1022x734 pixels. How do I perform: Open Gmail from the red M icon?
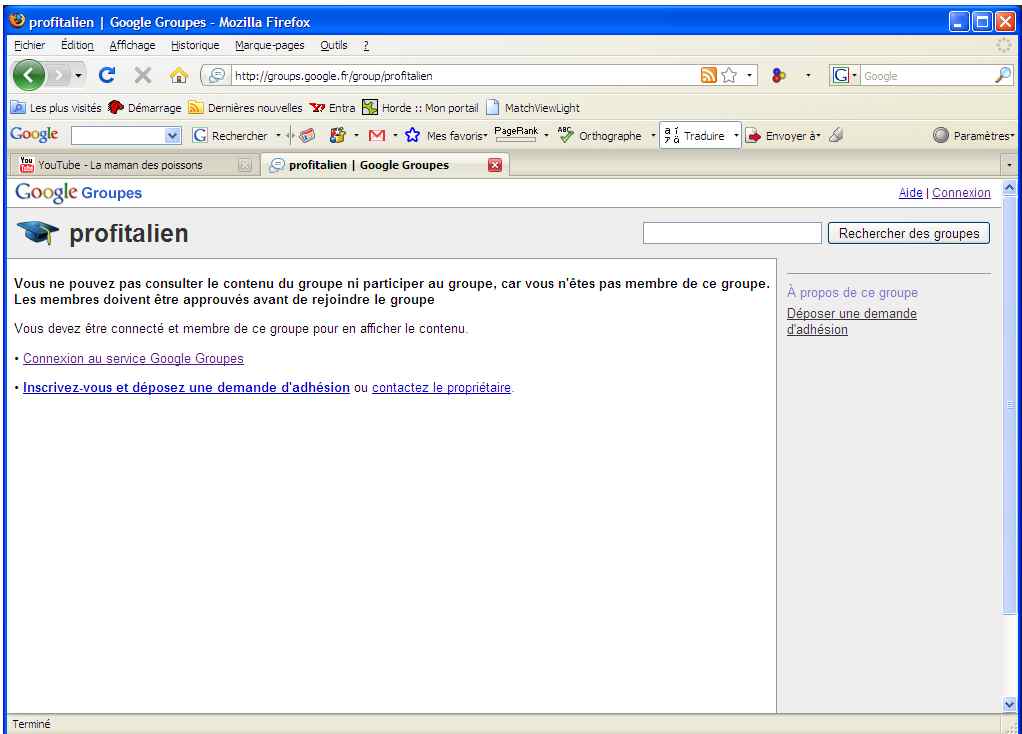click(377, 136)
